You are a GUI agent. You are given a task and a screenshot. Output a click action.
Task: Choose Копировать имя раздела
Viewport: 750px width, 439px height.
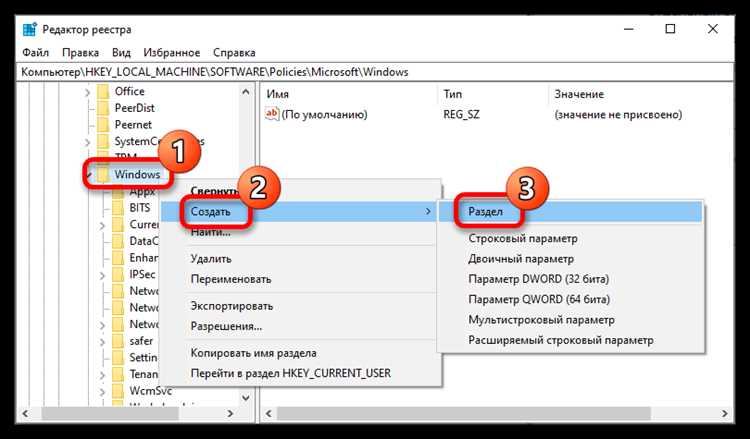(x=299, y=353)
